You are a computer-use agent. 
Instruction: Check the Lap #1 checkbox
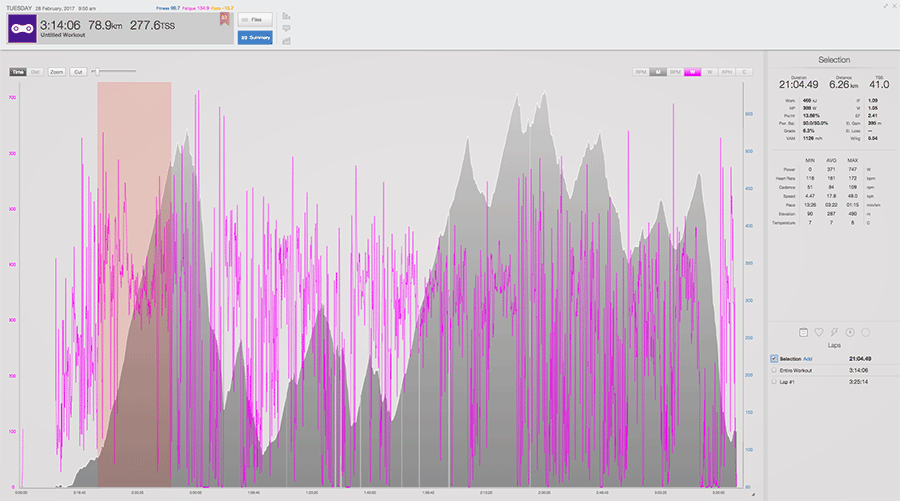774,382
